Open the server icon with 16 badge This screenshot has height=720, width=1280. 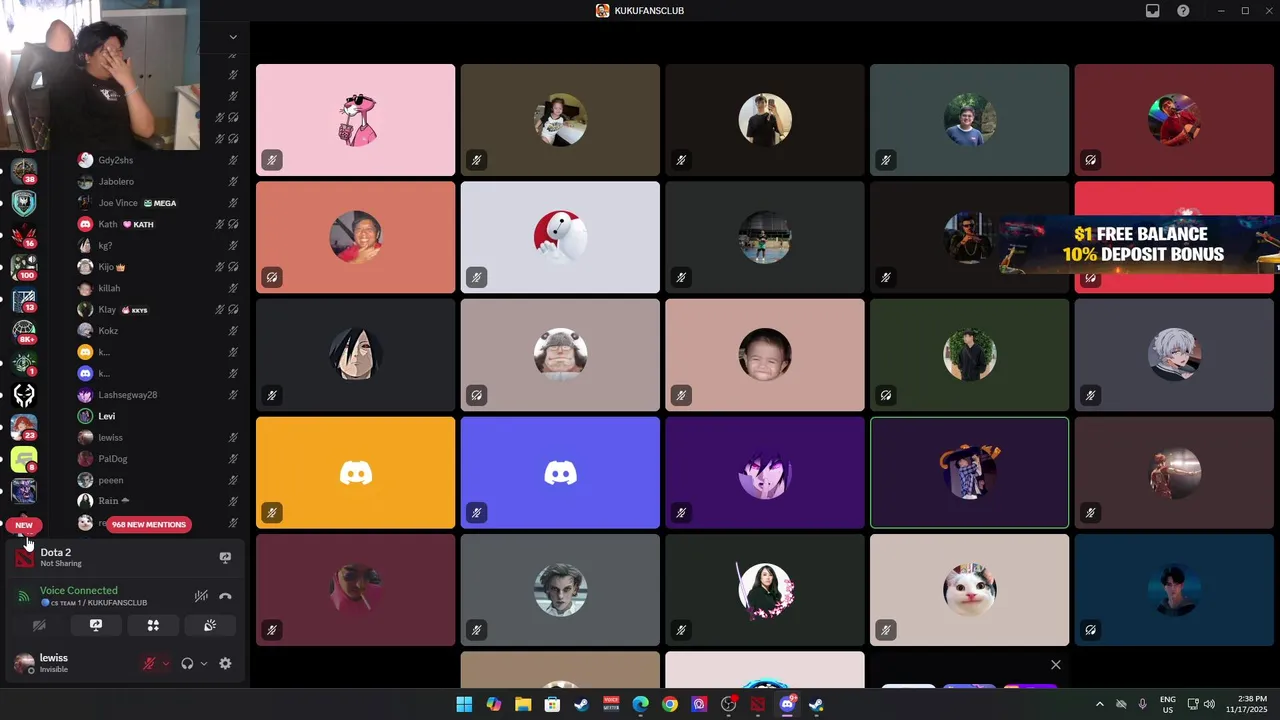(24, 235)
